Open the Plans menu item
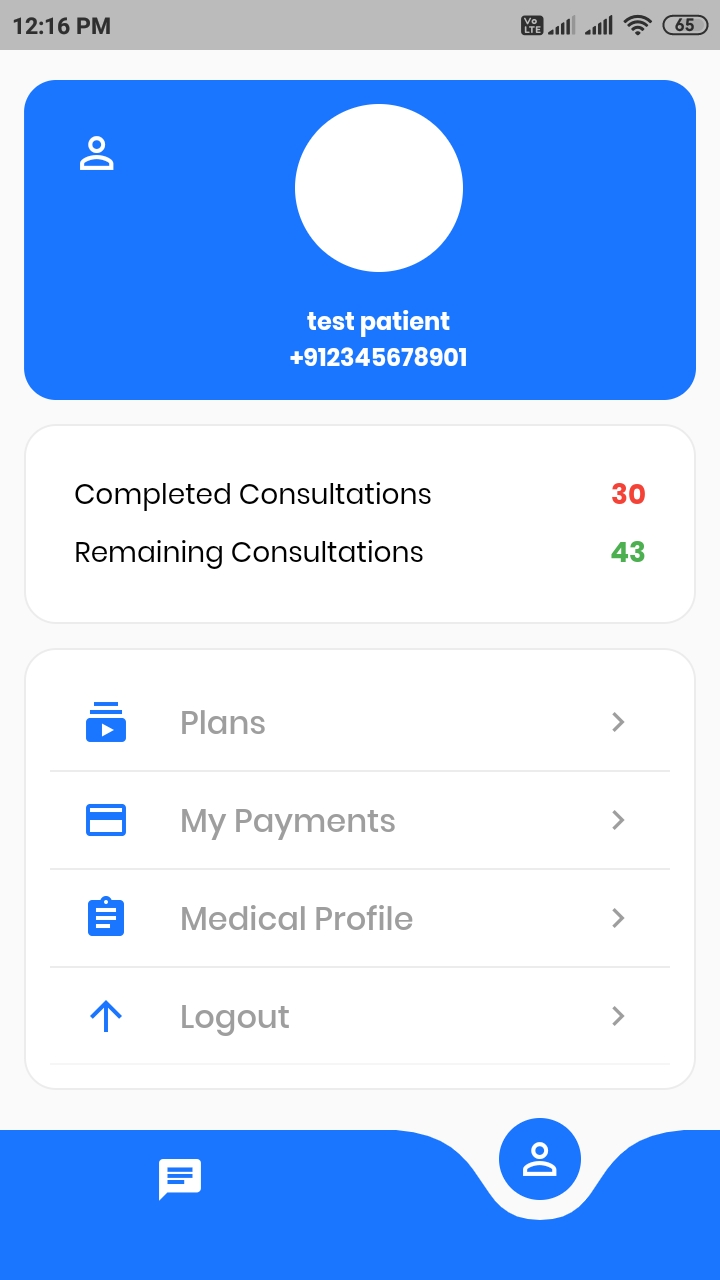 coord(223,722)
